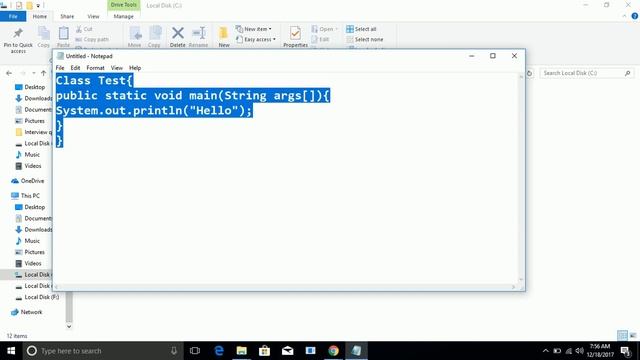Viewport: 640px width, 360px height.
Task: Click Pin to Quick access icon
Action: (x=18, y=33)
